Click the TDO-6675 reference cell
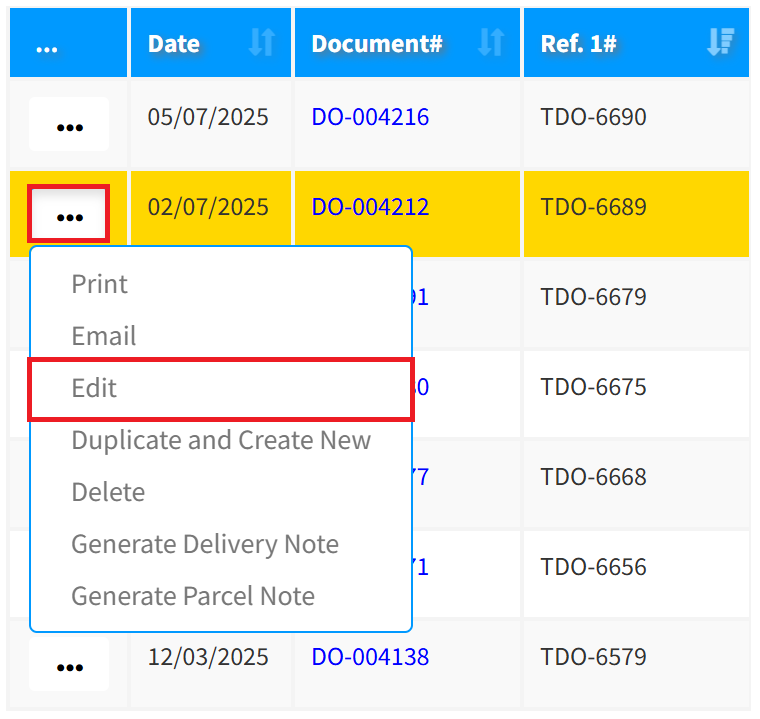Viewport: 760px width, 719px height. click(593, 387)
